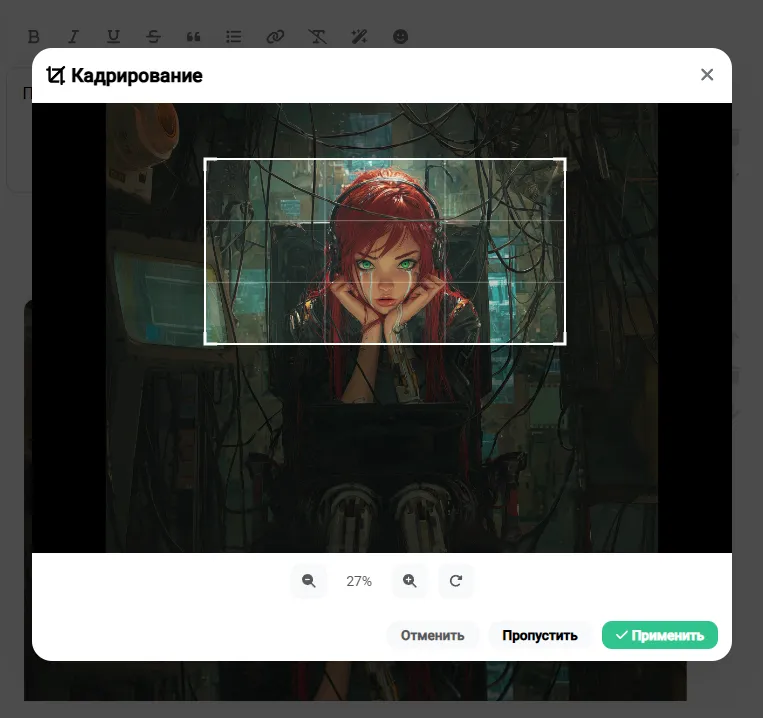Insert a bulleted list
This screenshot has height=718, width=763.
[234, 36]
